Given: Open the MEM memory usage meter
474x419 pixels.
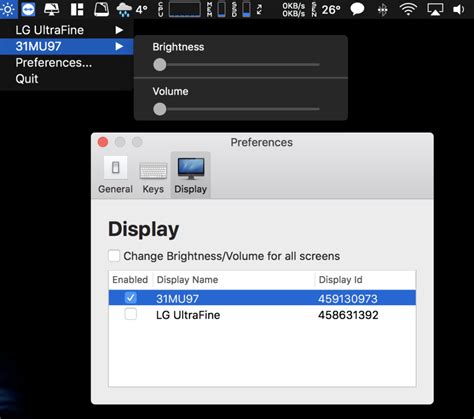Looking at the screenshot, I should (x=221, y=9).
